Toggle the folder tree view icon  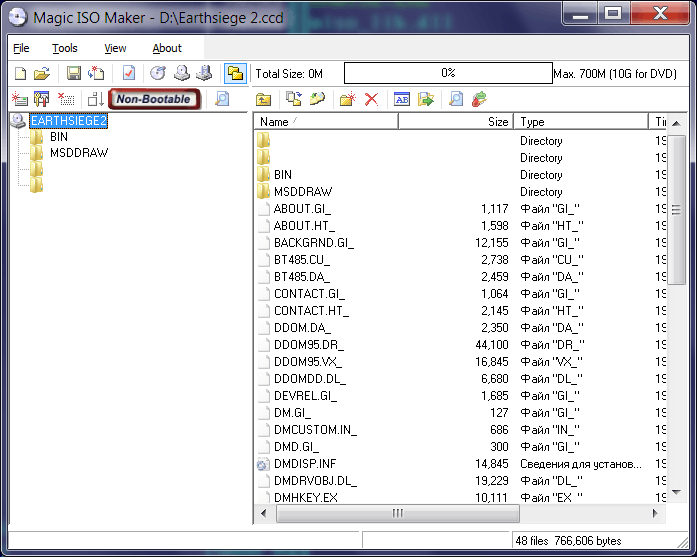[x=235, y=74]
